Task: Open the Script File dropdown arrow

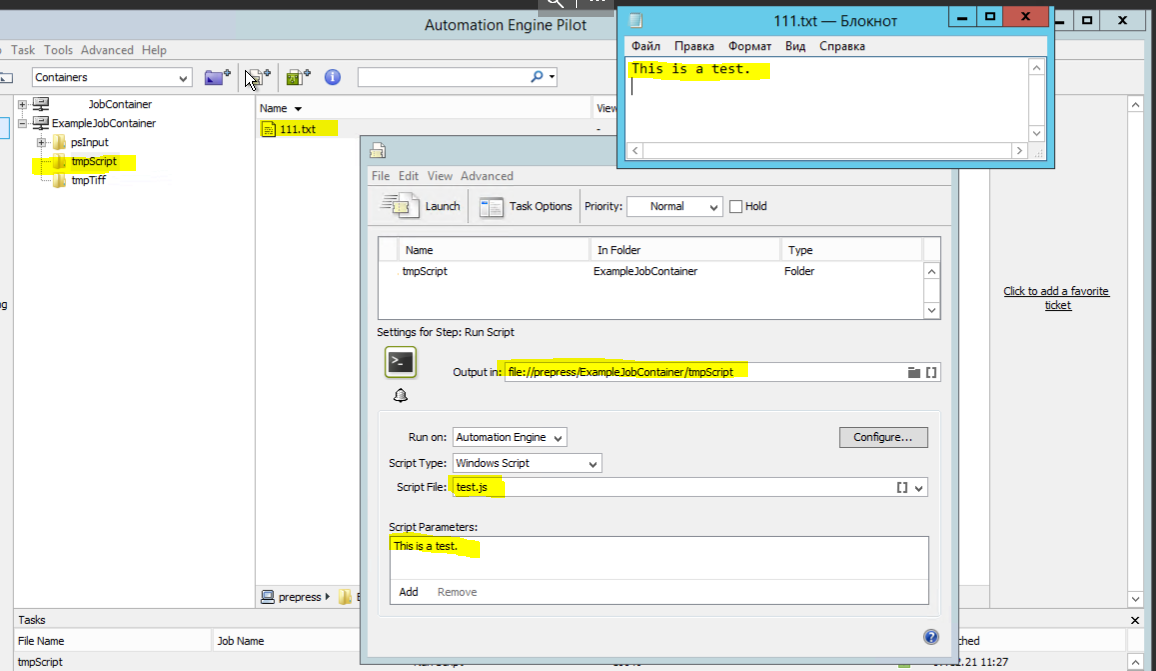Action: click(919, 487)
